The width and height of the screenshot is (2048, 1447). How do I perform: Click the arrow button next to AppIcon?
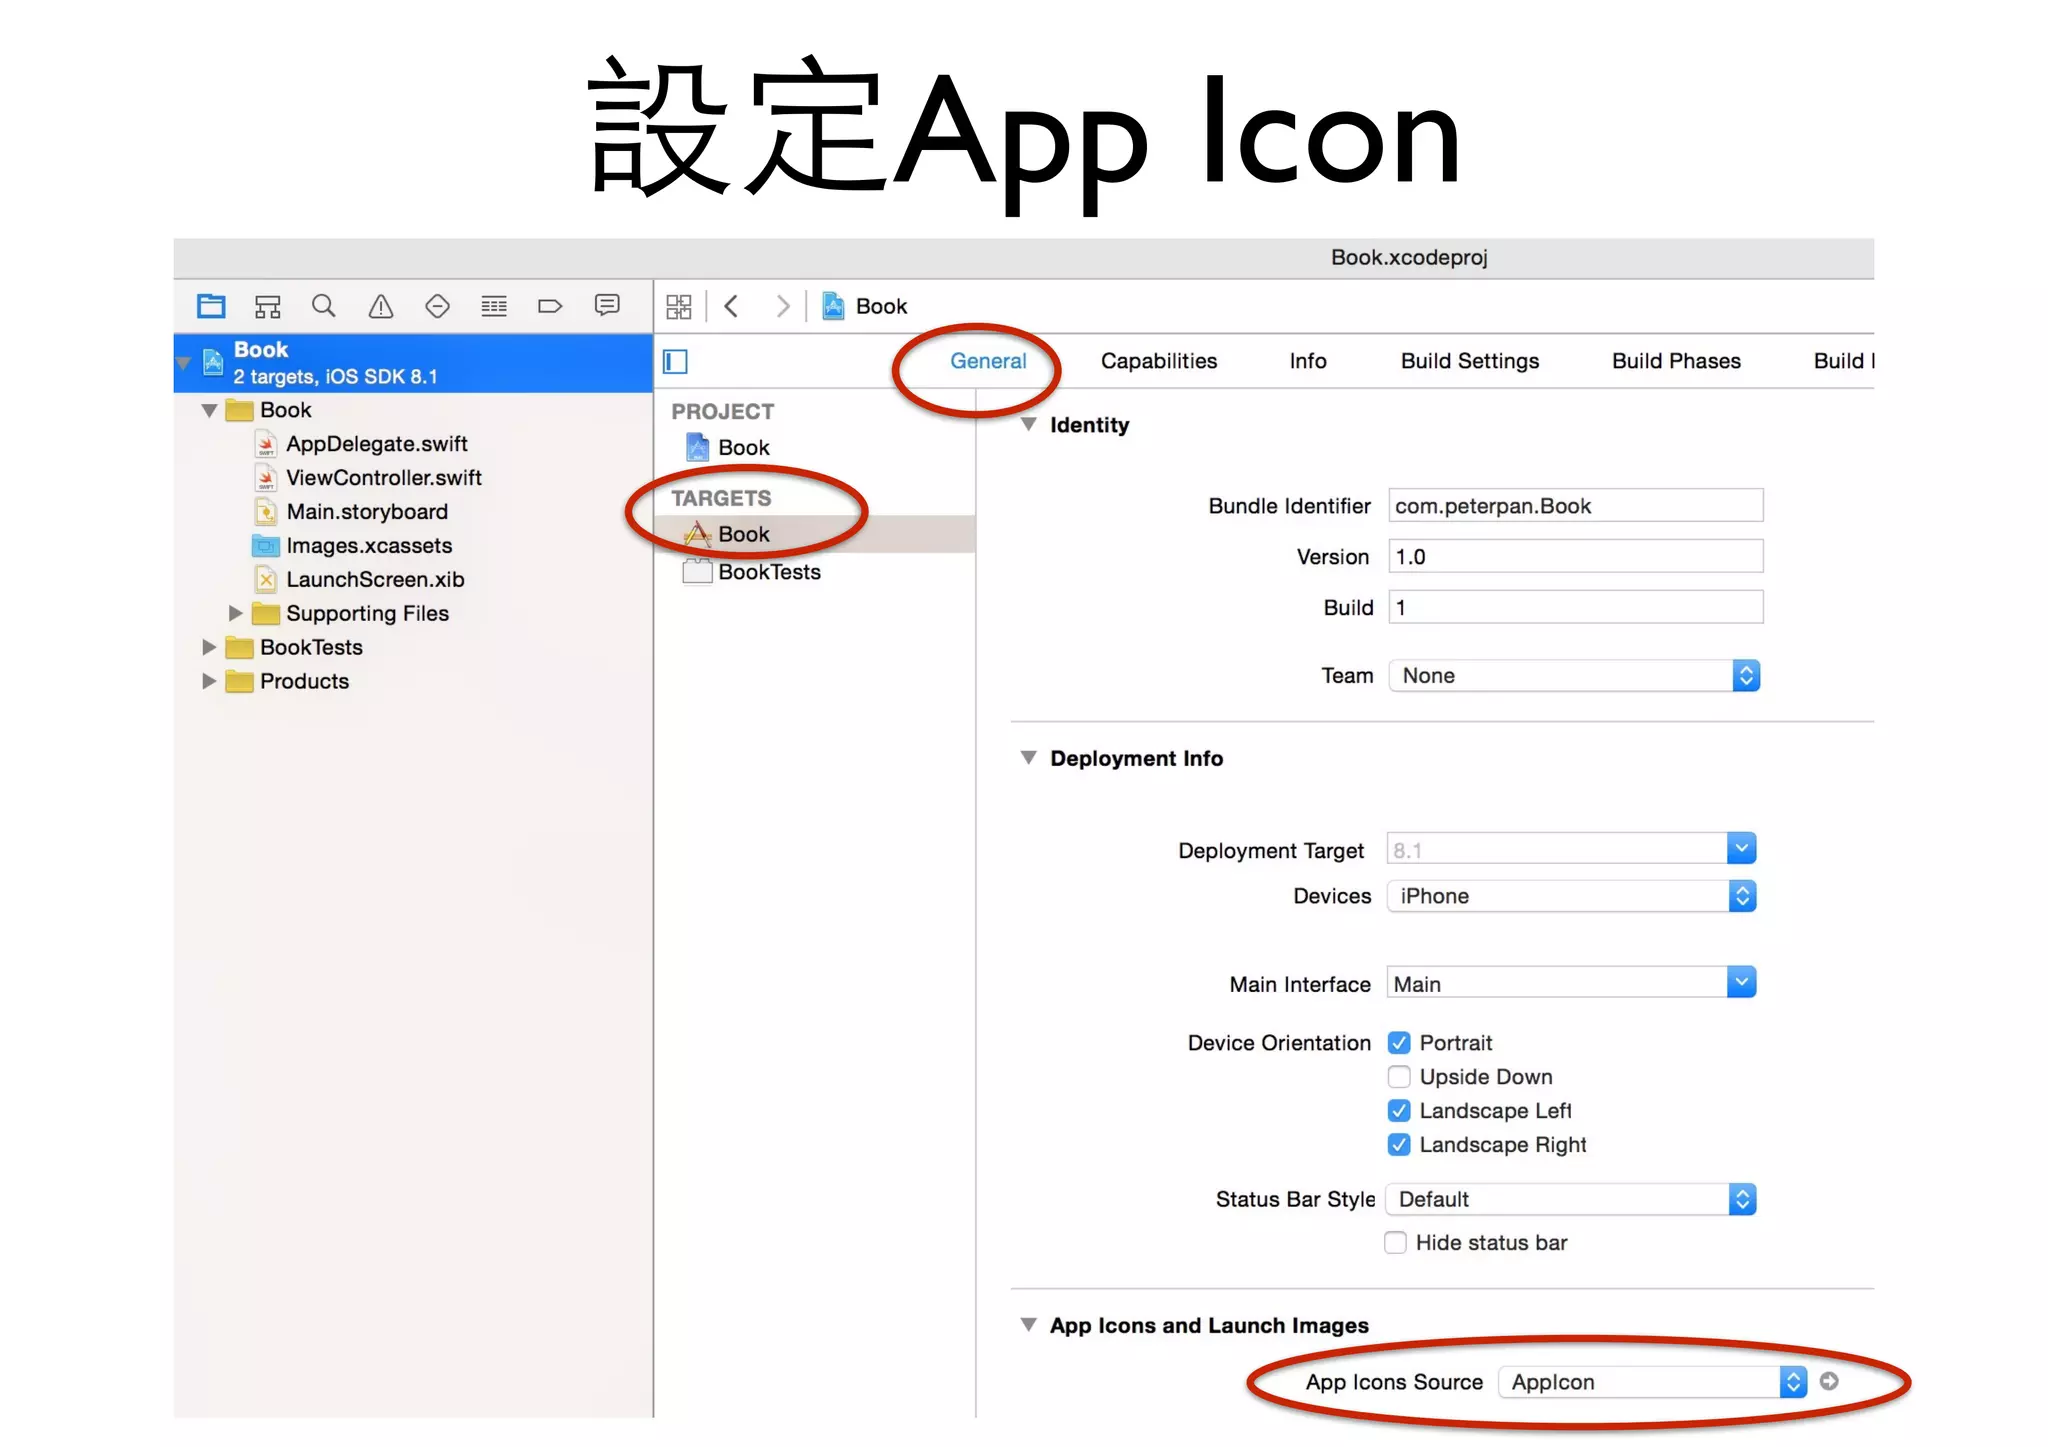[1829, 1381]
